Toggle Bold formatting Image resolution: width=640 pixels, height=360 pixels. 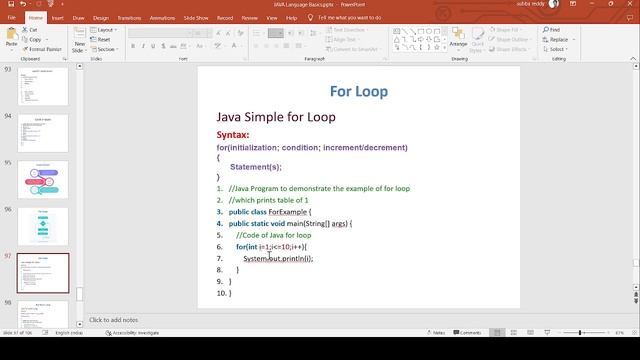pyautogui.click(x=133, y=46)
